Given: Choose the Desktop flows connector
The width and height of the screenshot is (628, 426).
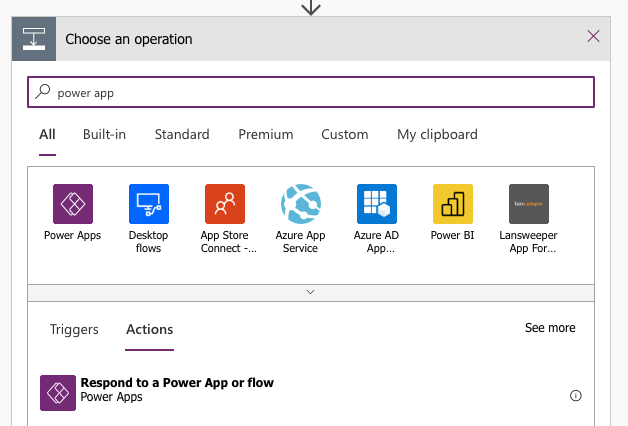Looking at the screenshot, I should pos(149,204).
